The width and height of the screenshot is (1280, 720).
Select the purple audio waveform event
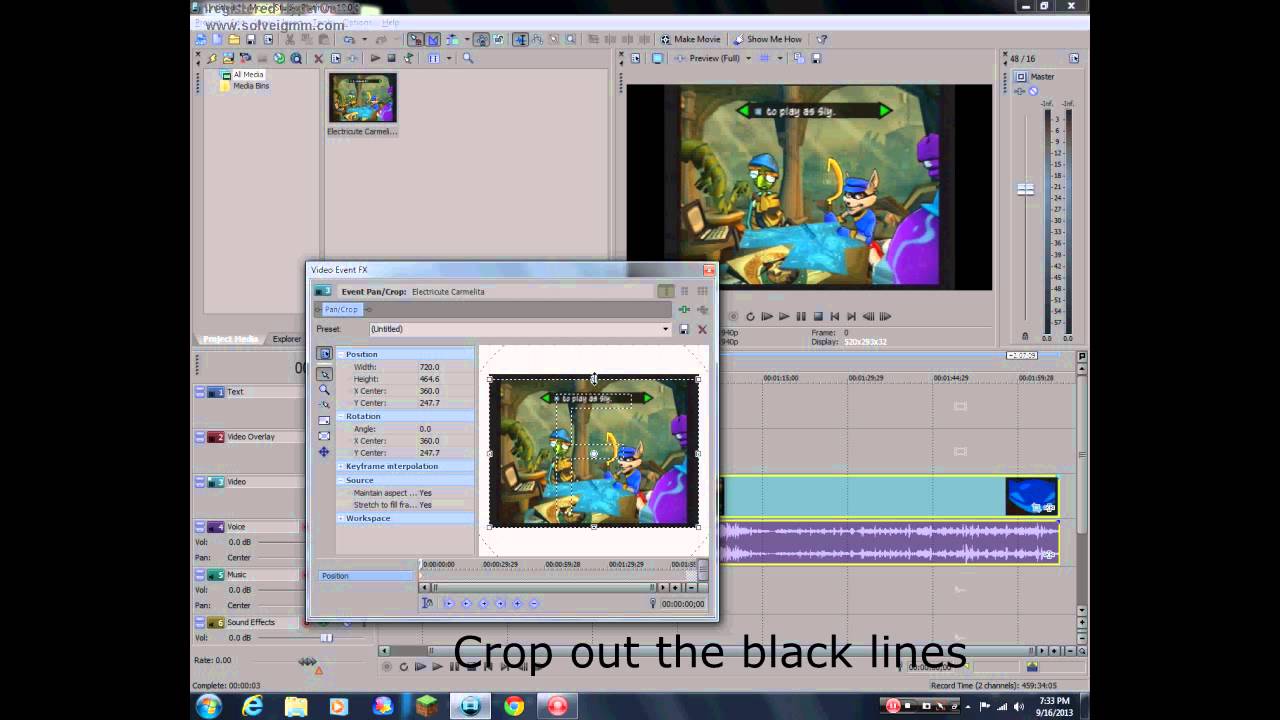pos(888,542)
